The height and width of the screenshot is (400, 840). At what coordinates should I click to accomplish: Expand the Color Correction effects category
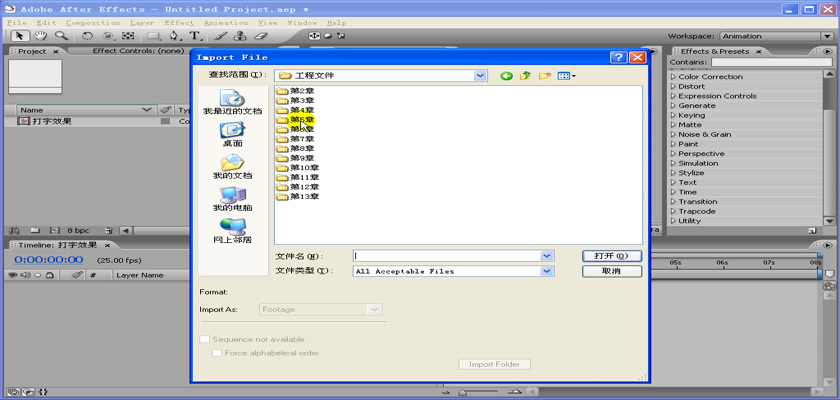(x=674, y=77)
